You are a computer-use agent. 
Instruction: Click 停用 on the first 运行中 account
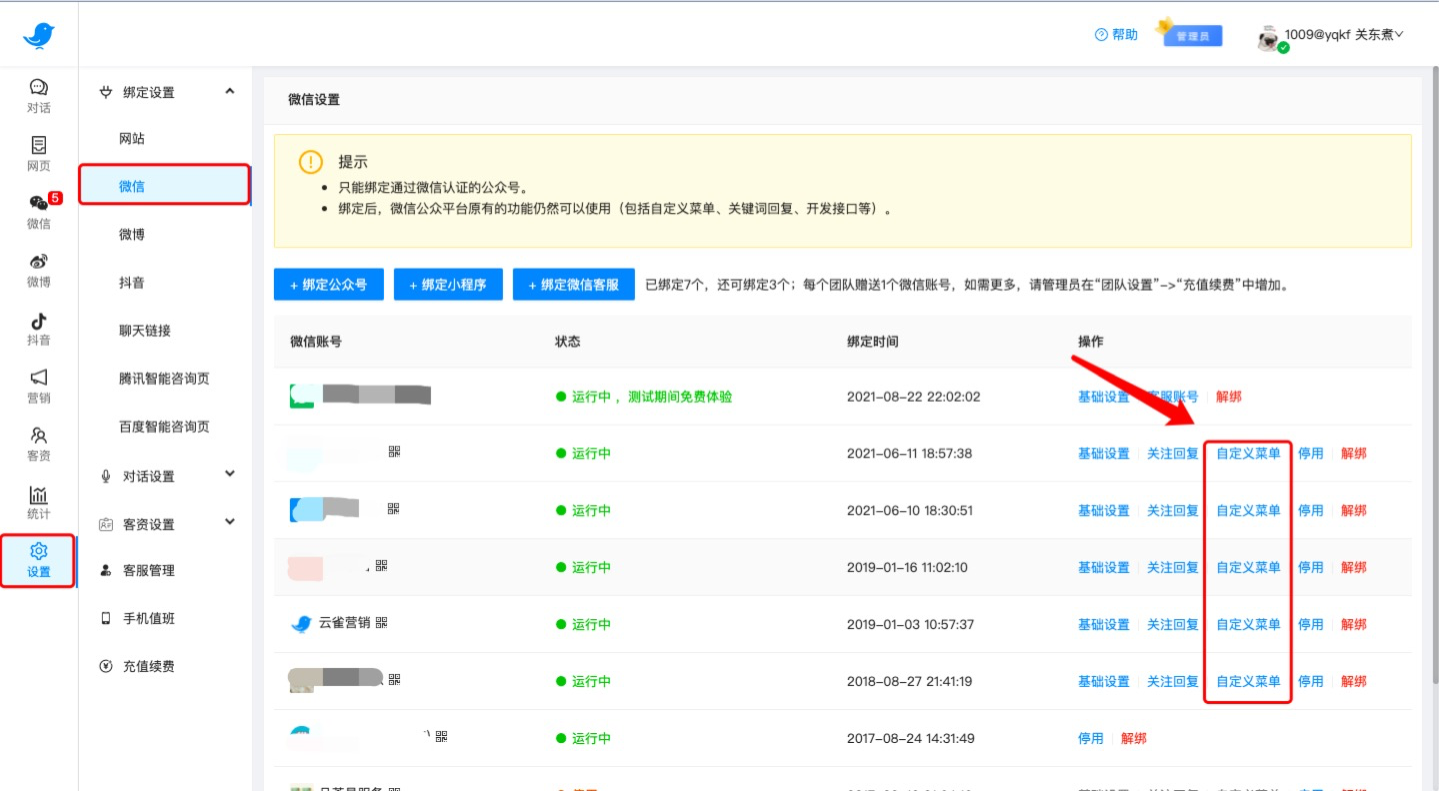(x=1310, y=452)
